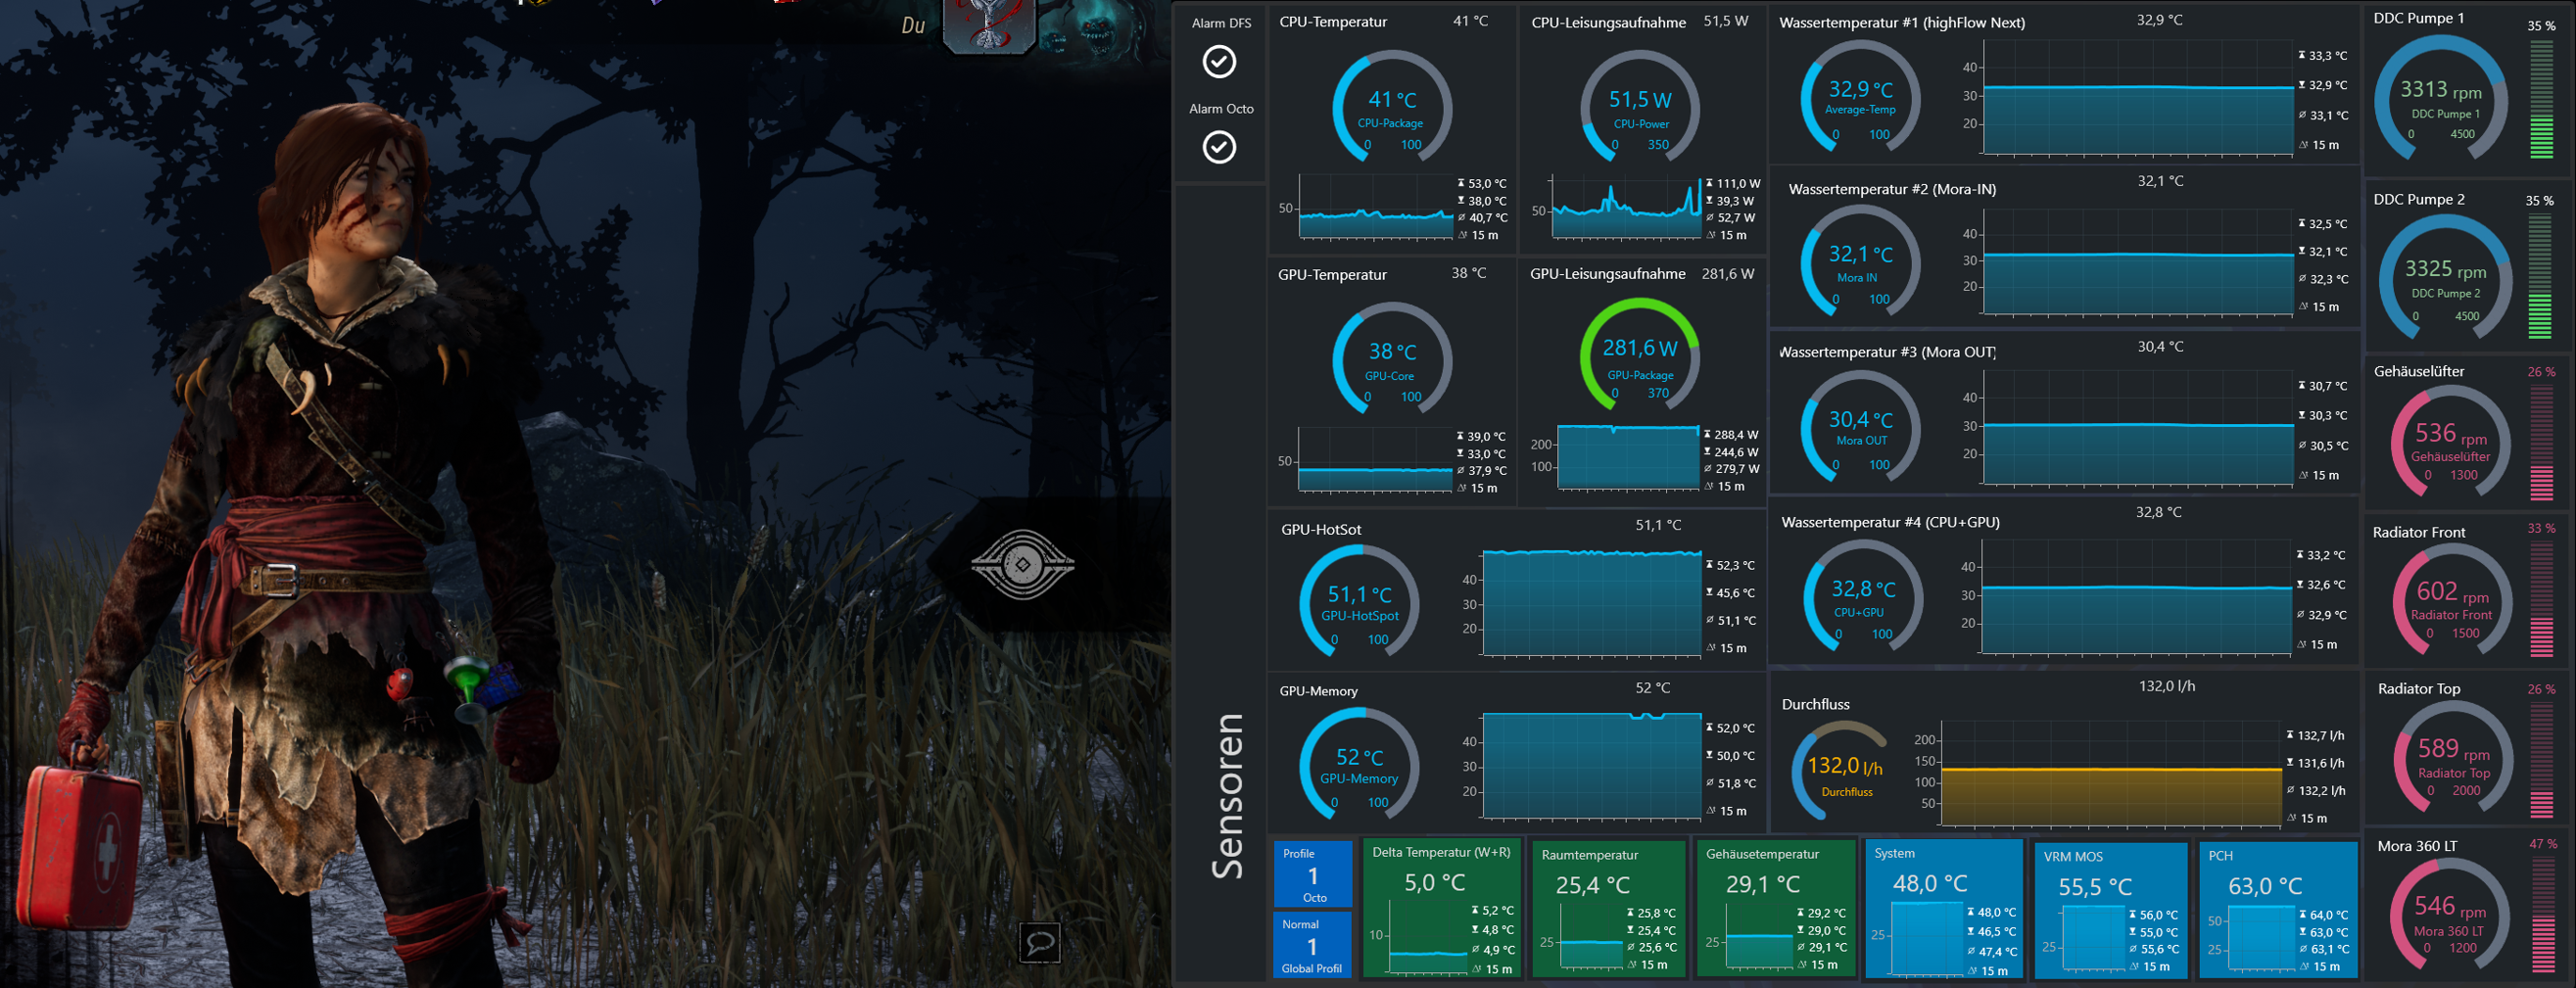
Task: Click the "DDC Pumpe 1" title text
Action: pos(2418,18)
